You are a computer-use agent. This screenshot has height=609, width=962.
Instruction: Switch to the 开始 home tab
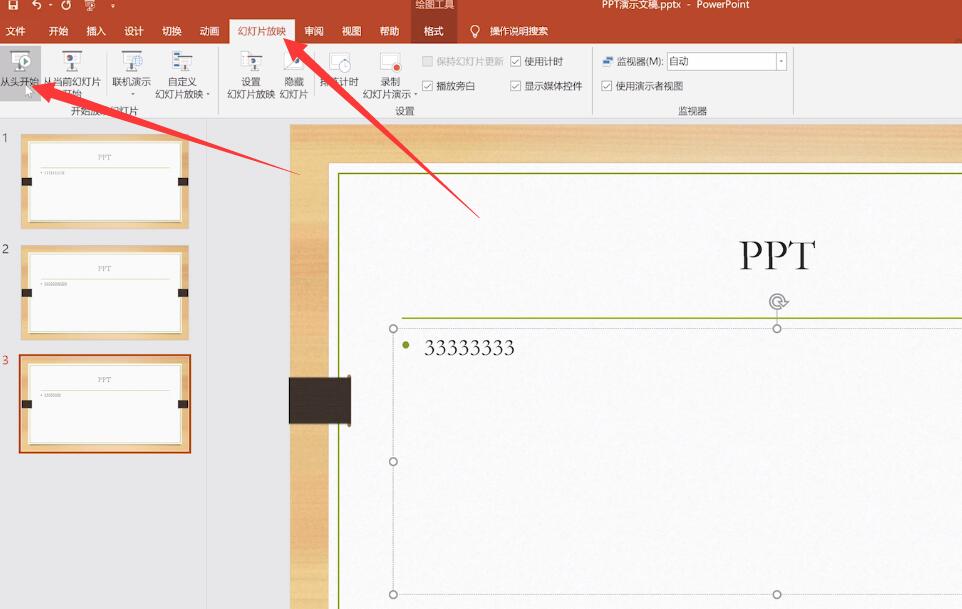[58, 31]
